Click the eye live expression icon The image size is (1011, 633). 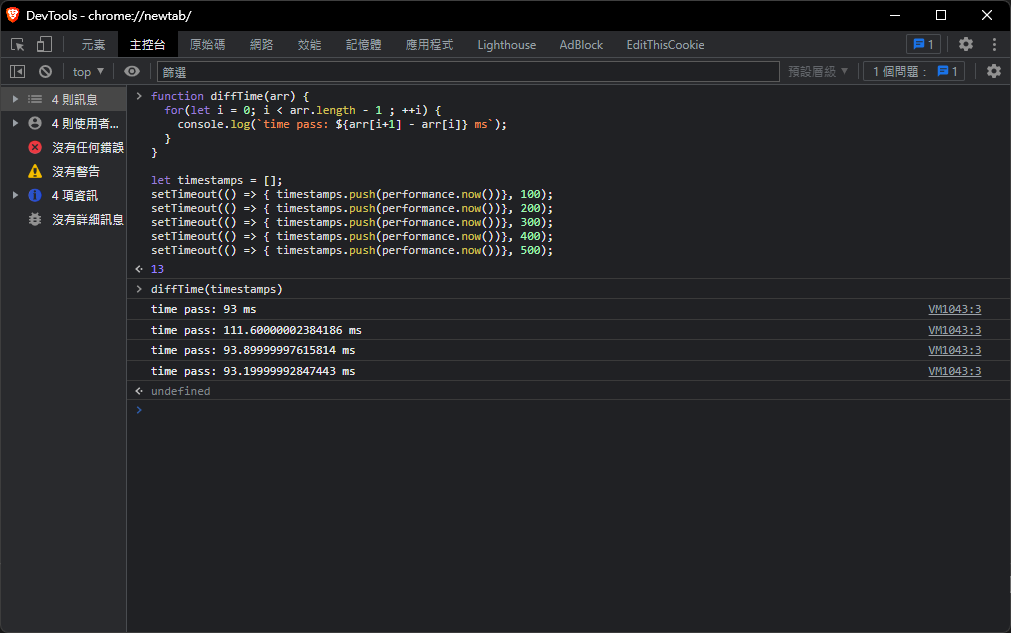click(132, 72)
